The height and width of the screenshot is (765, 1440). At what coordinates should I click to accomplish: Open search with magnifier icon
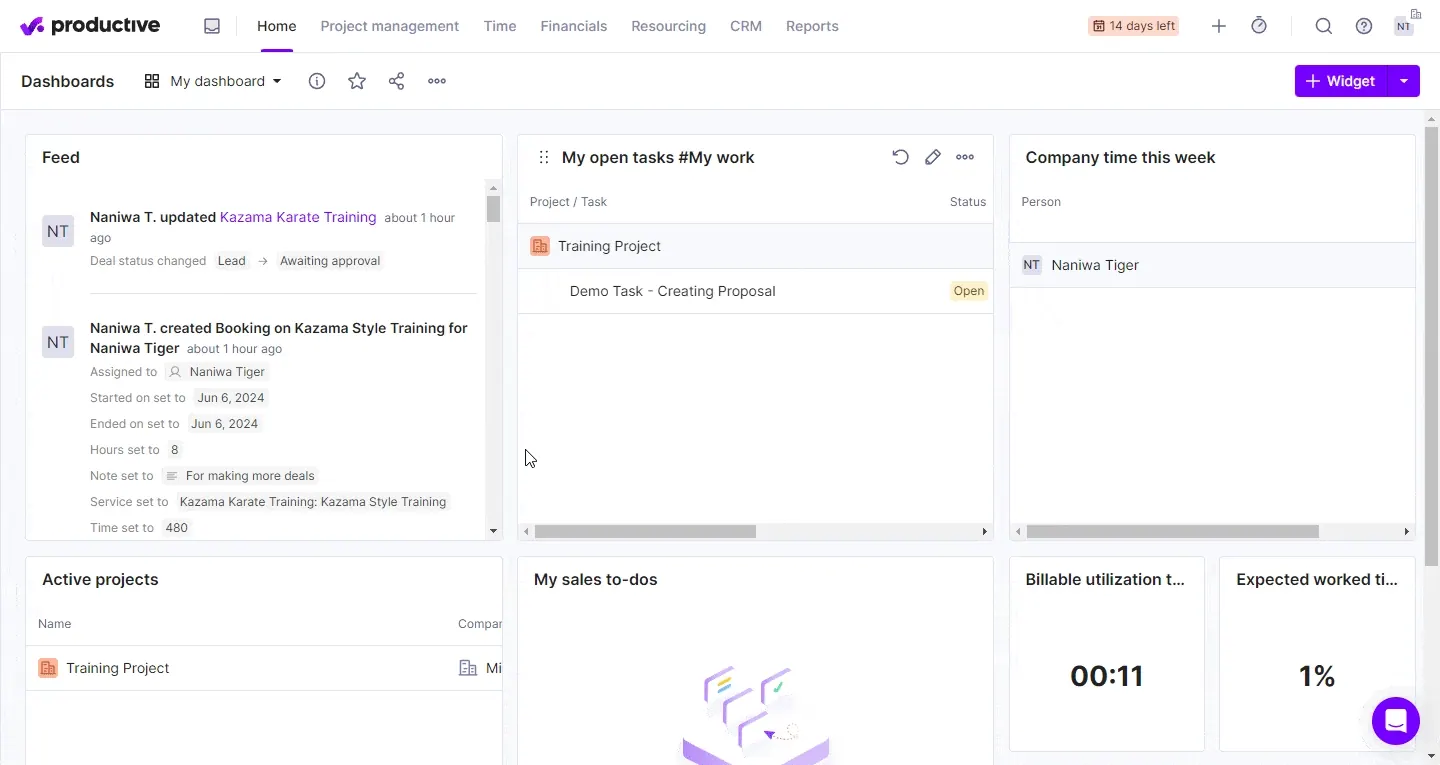coord(1324,26)
